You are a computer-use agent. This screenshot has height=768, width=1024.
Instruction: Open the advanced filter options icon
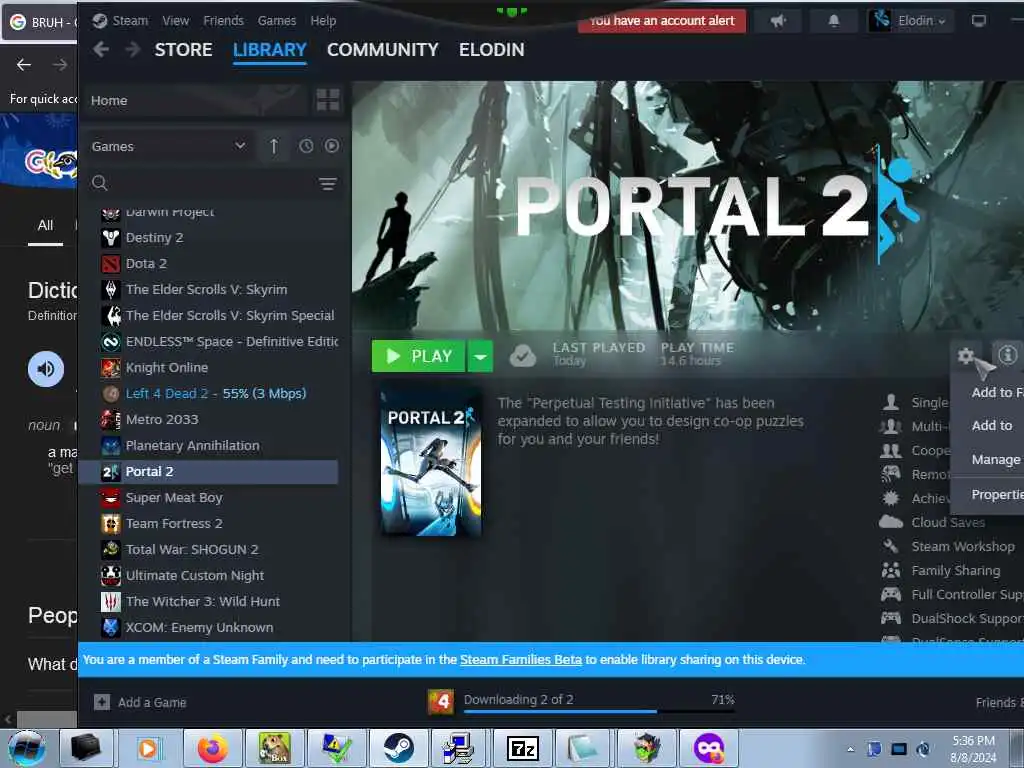328,184
